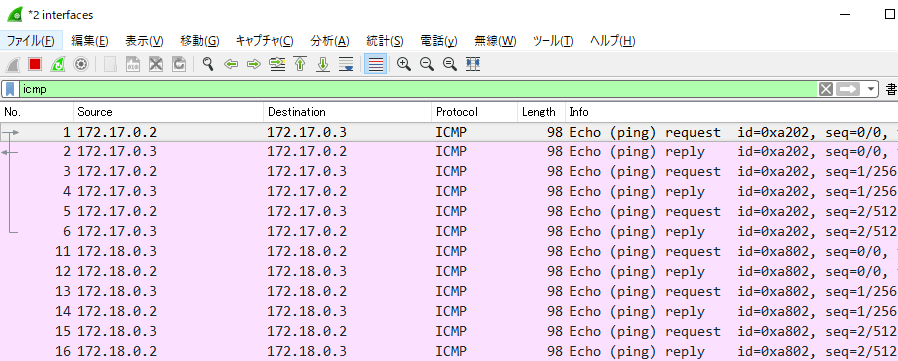
Task: Restart the current capture
Action: [x=58, y=64]
